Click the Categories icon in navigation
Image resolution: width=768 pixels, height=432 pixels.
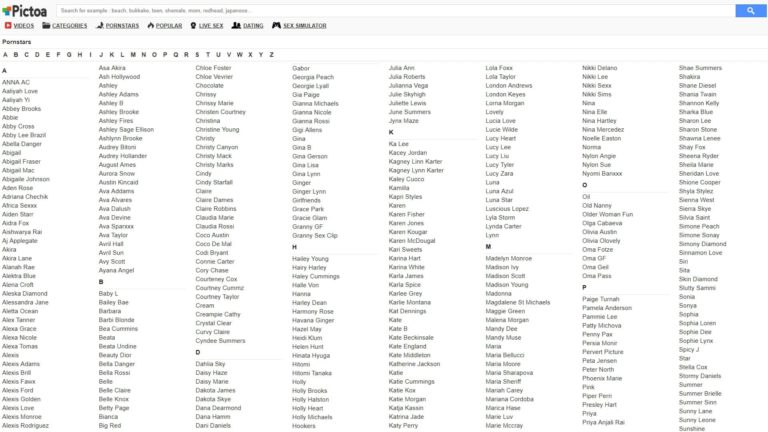coord(46,25)
